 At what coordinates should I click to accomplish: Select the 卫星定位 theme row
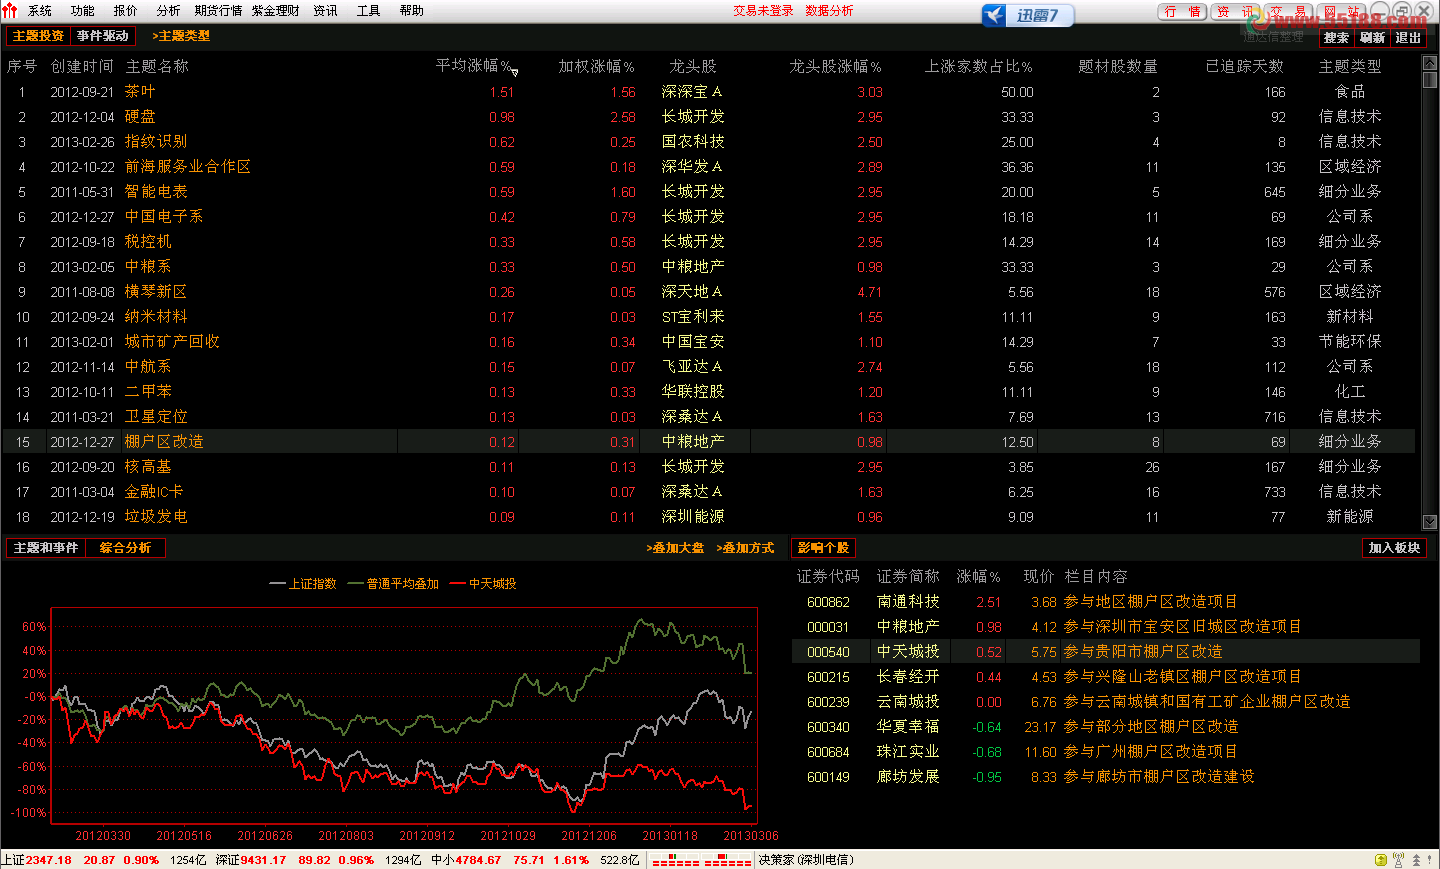point(709,417)
